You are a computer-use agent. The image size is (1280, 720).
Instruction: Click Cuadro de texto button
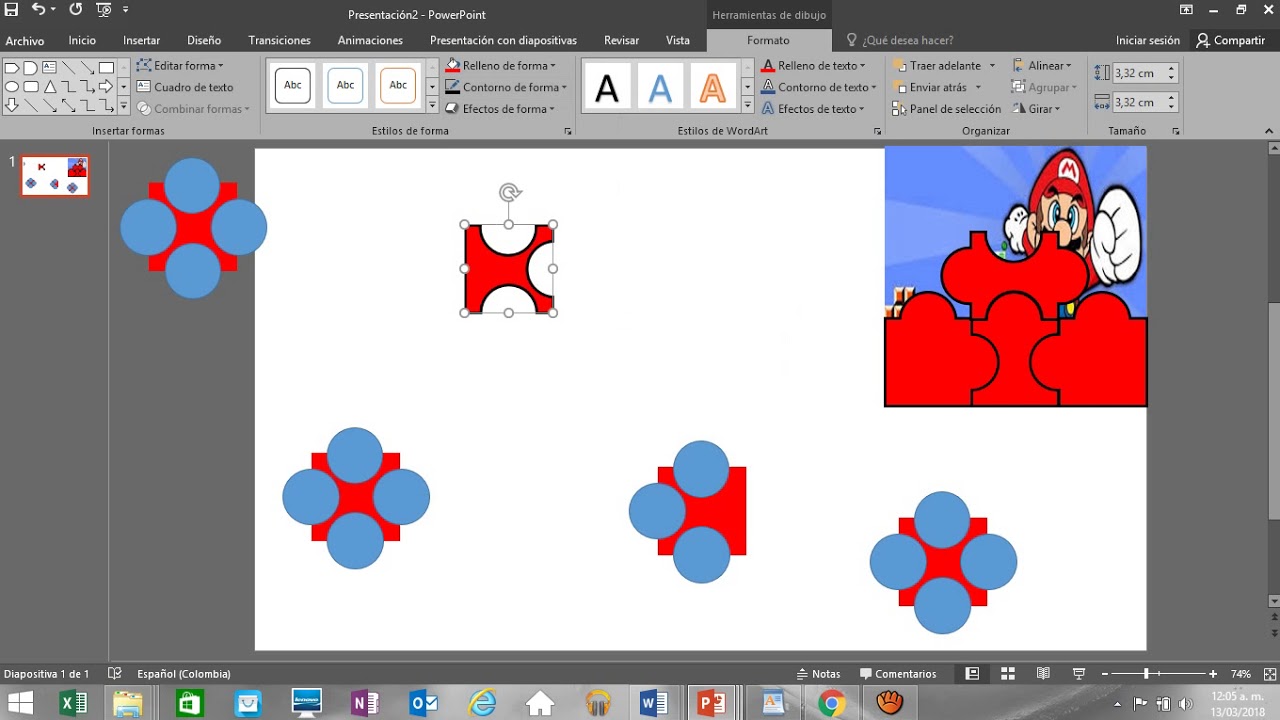pos(185,87)
